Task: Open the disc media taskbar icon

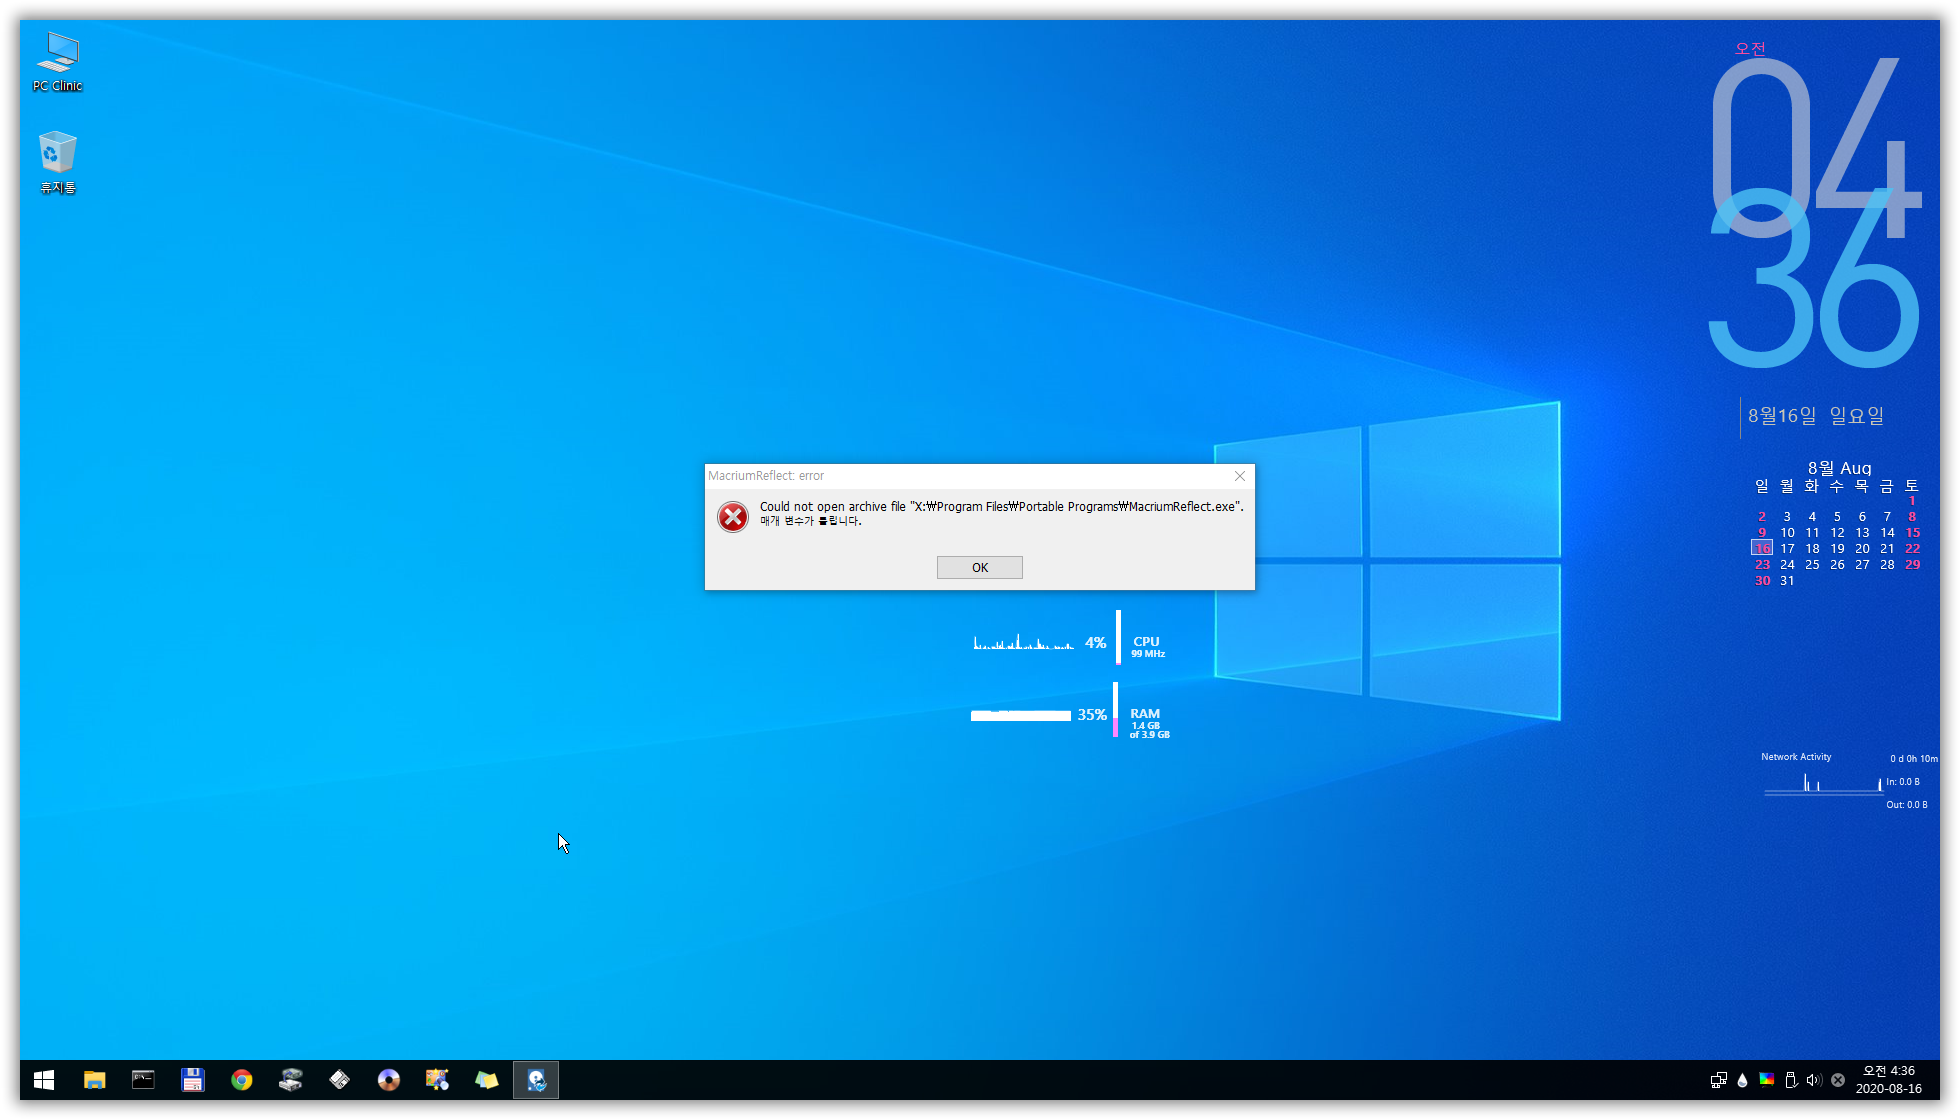Action: (x=388, y=1080)
